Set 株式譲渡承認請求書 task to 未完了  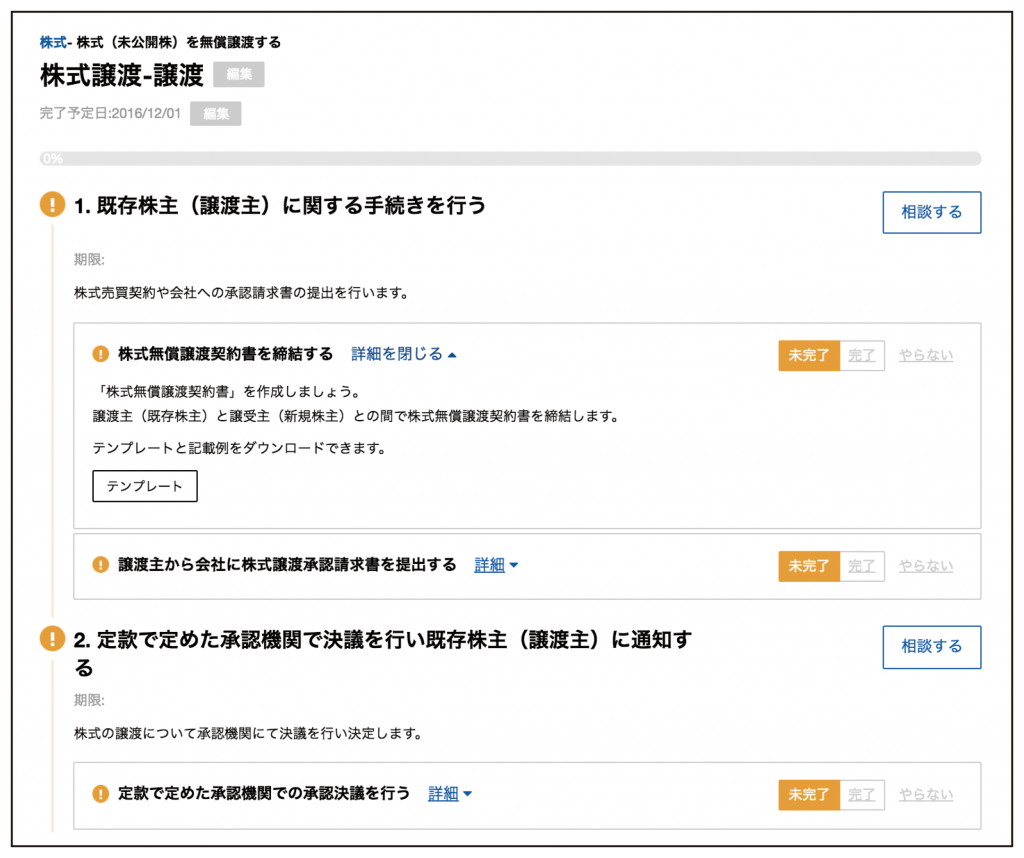click(x=808, y=567)
